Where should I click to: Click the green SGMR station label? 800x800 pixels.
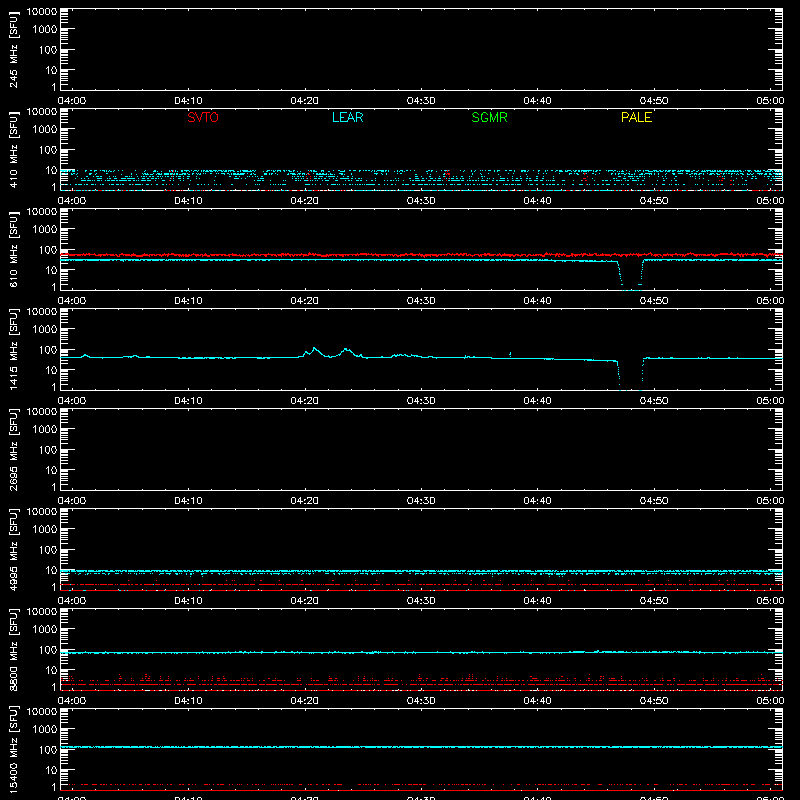(489, 117)
